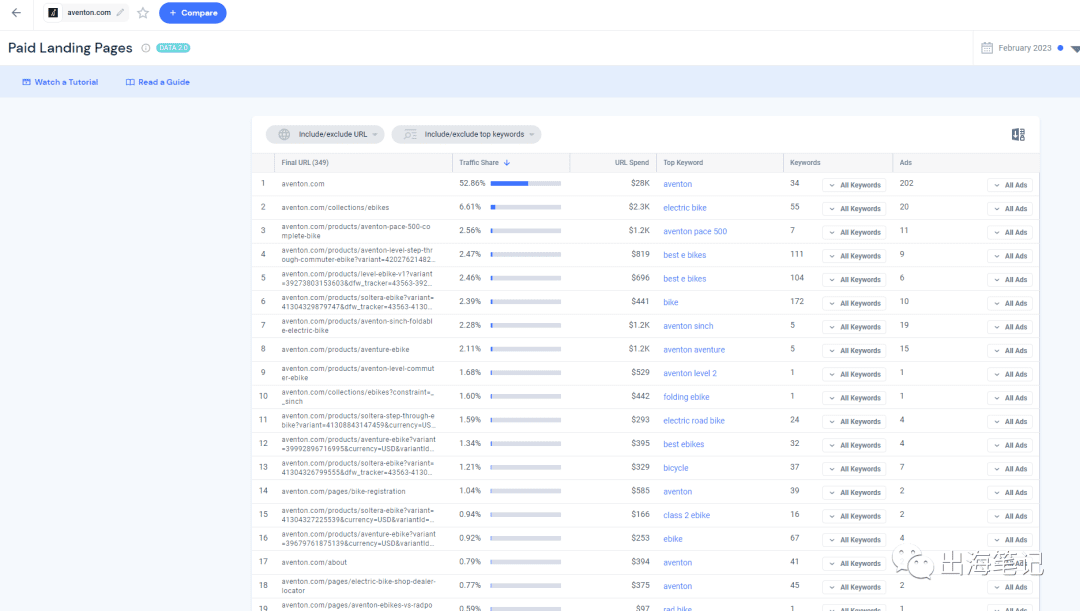
Task: Open the 'bicycle' keyword link
Action: click(676, 468)
